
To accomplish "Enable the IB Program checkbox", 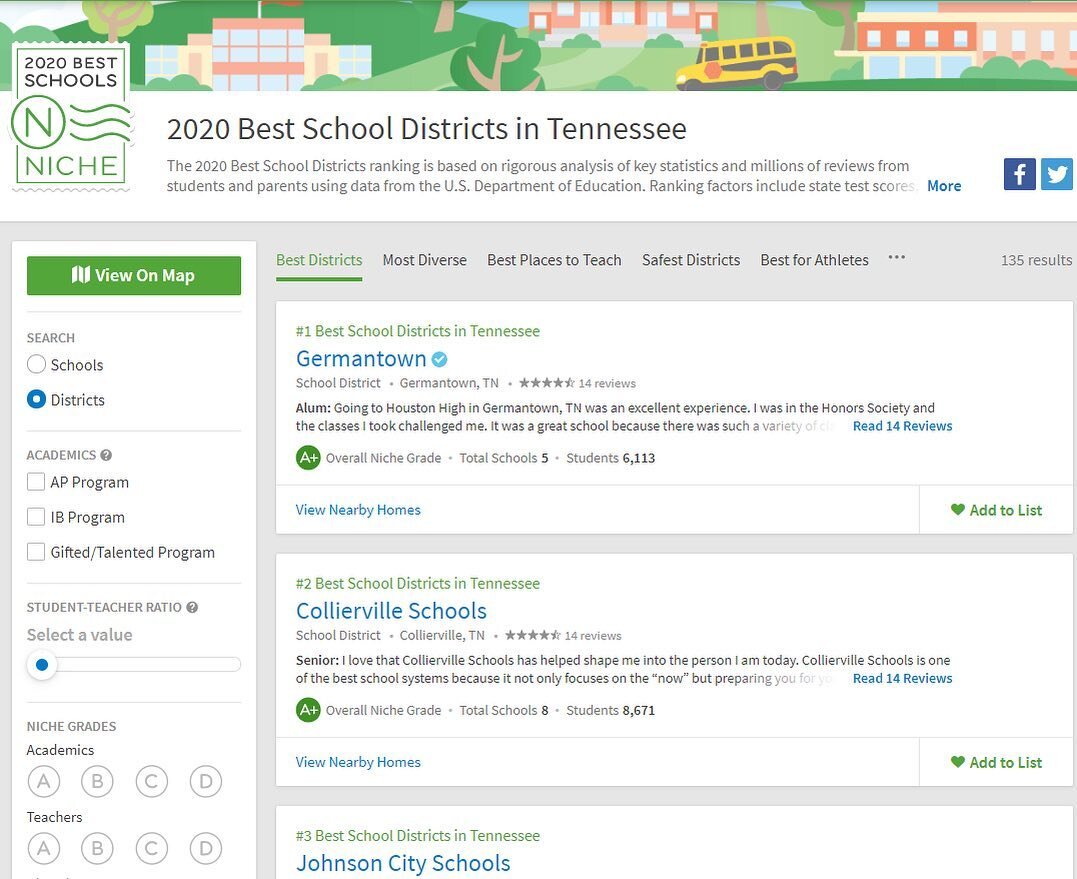I will click(x=36, y=517).
